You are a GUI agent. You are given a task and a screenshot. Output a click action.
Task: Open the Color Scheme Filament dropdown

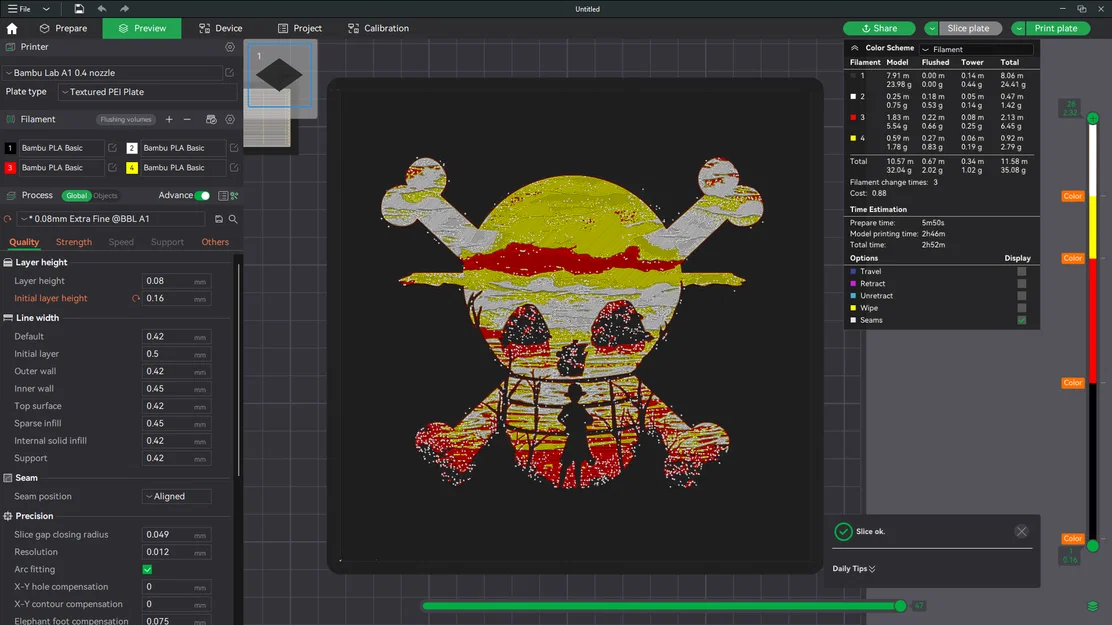point(978,50)
